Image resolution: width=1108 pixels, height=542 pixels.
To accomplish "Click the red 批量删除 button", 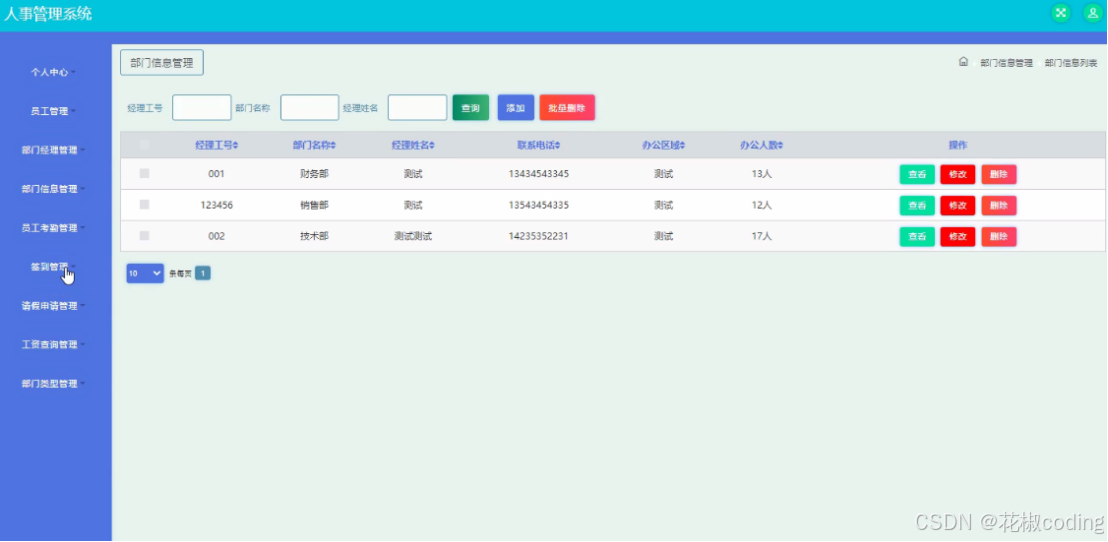I will tap(567, 108).
